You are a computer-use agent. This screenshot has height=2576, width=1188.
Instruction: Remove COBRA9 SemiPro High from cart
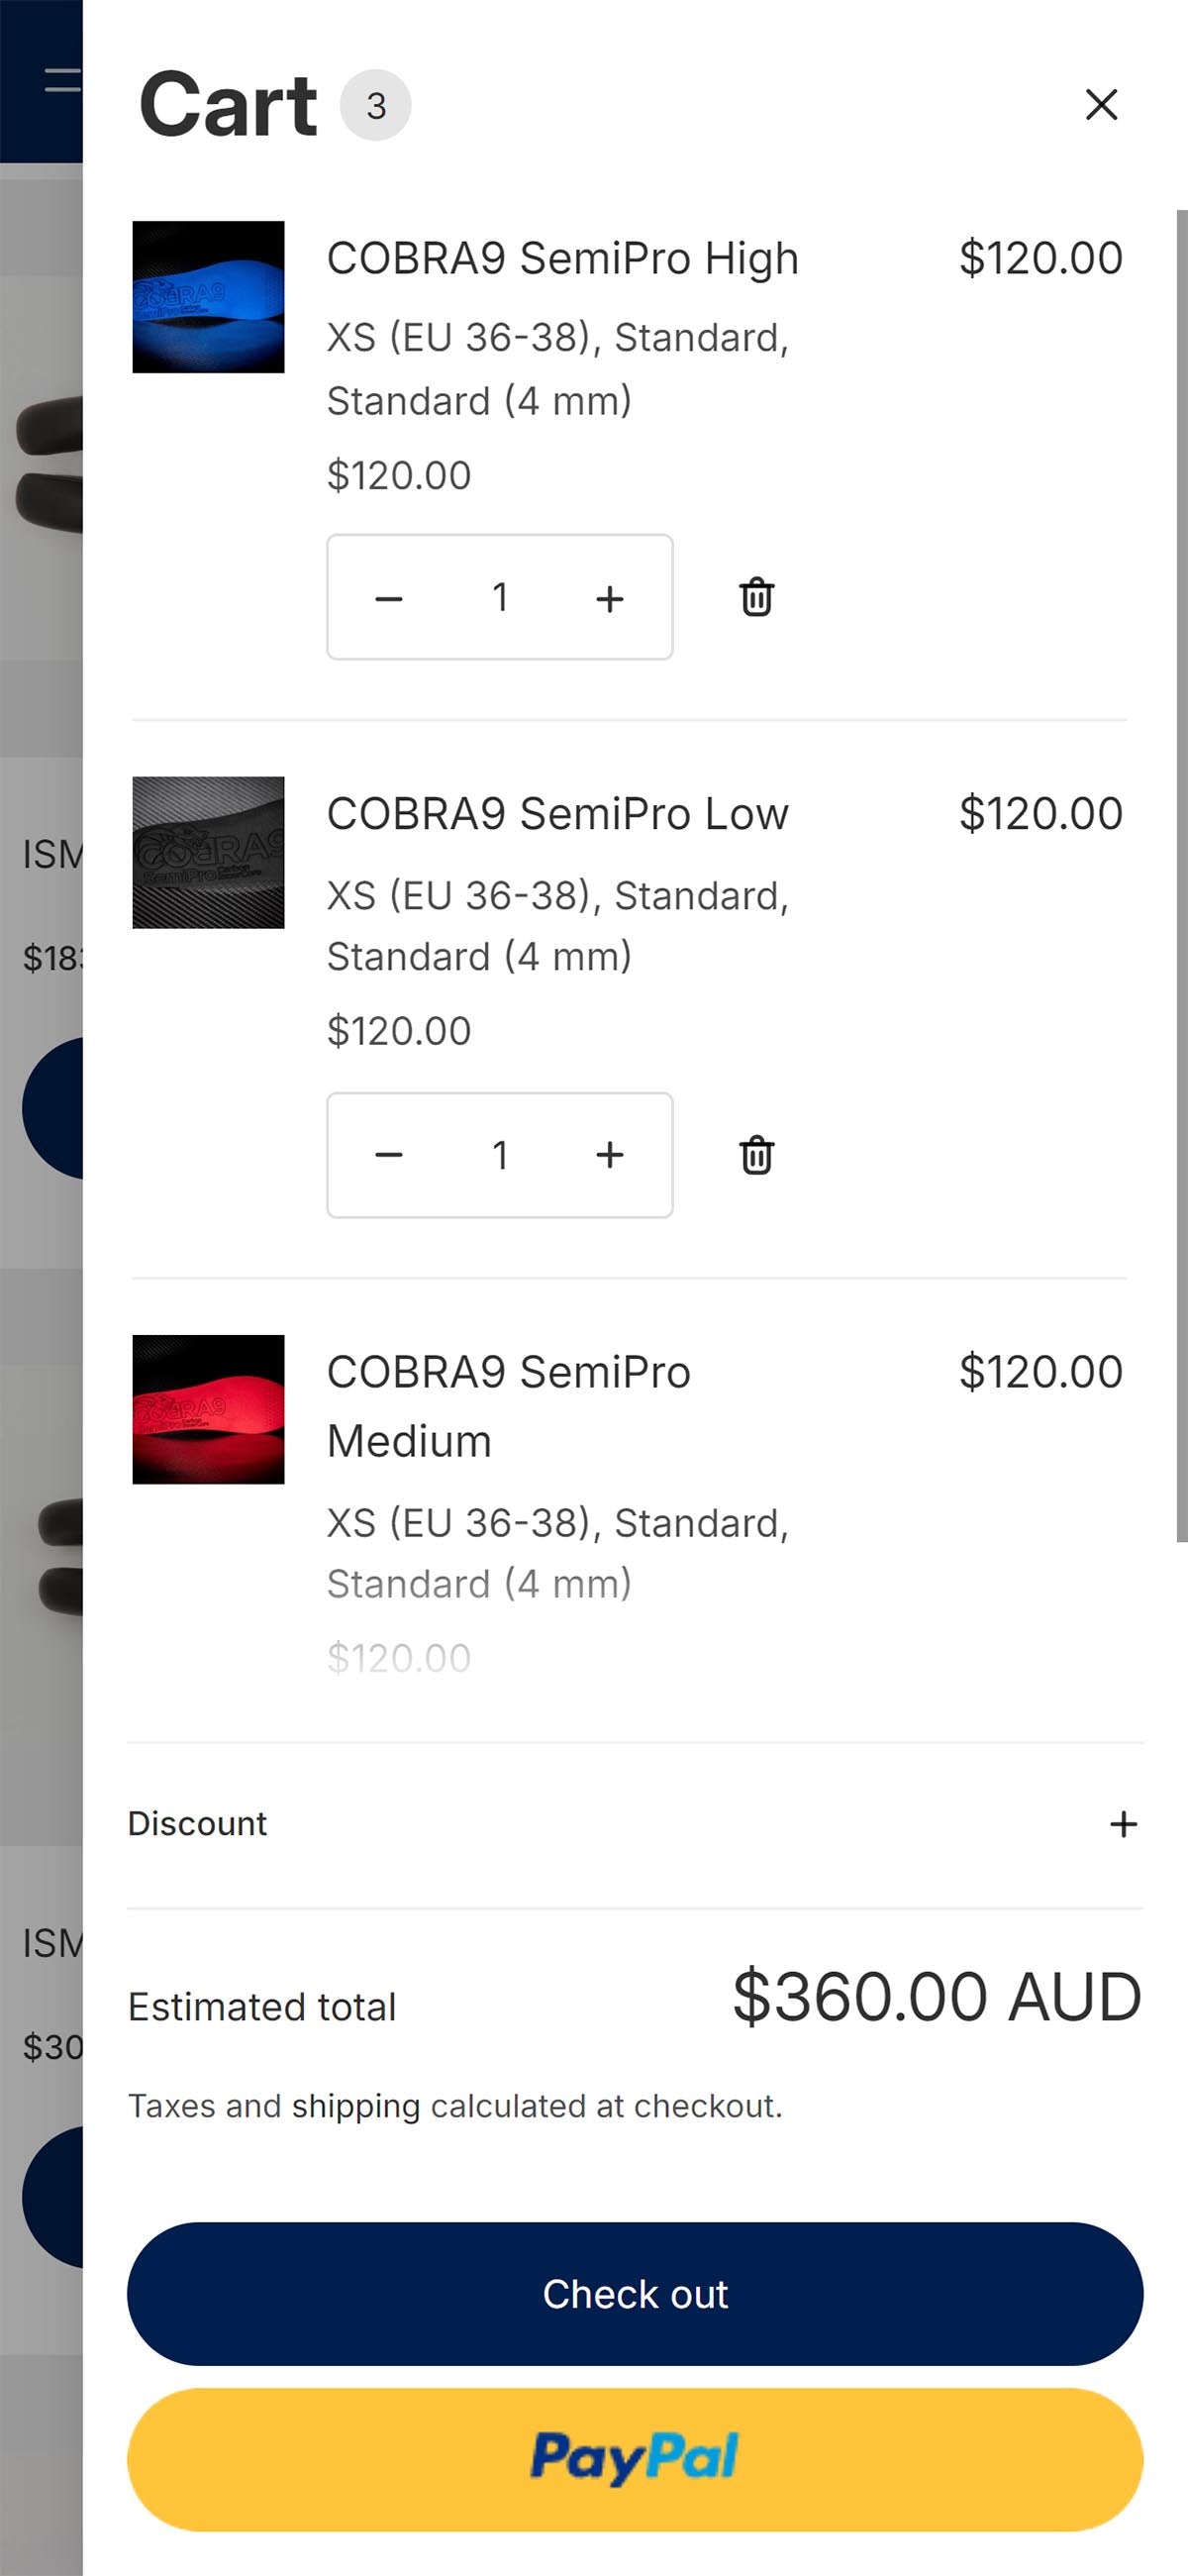pos(756,597)
